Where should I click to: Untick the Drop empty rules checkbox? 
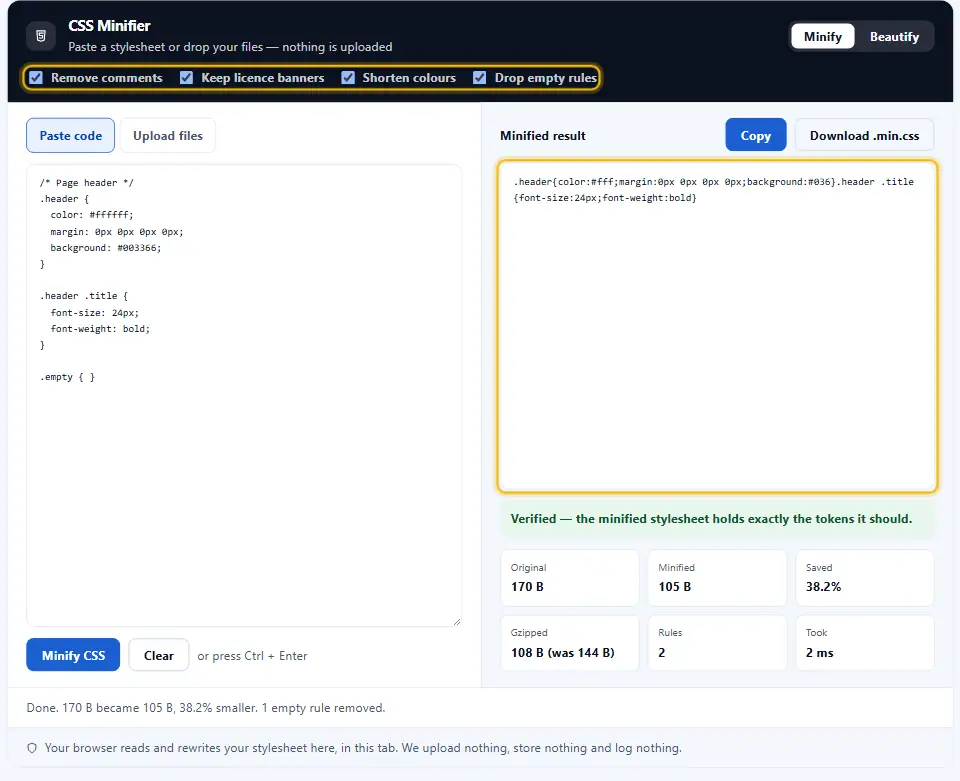coord(479,78)
